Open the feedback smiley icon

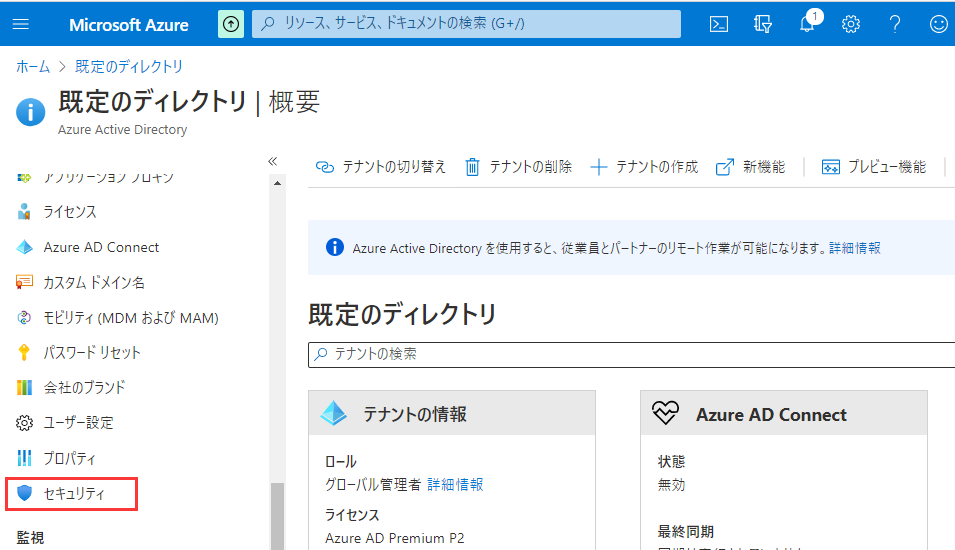click(x=938, y=25)
